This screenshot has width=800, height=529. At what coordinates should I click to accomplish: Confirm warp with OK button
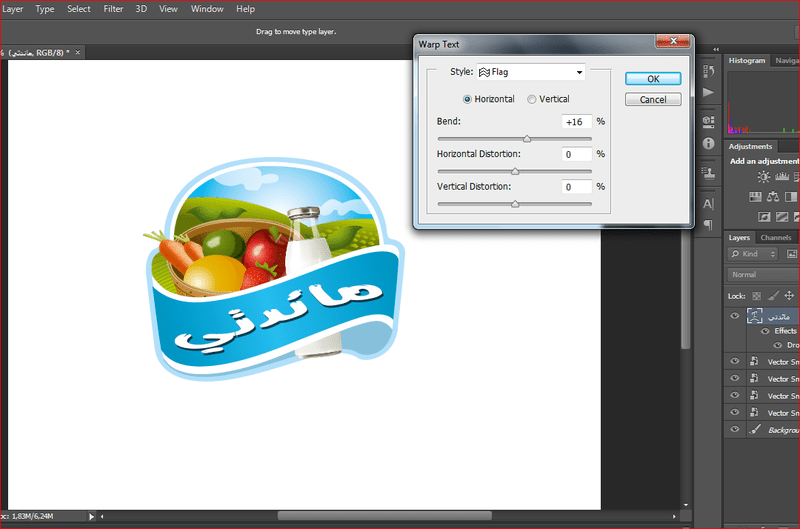pyautogui.click(x=653, y=79)
